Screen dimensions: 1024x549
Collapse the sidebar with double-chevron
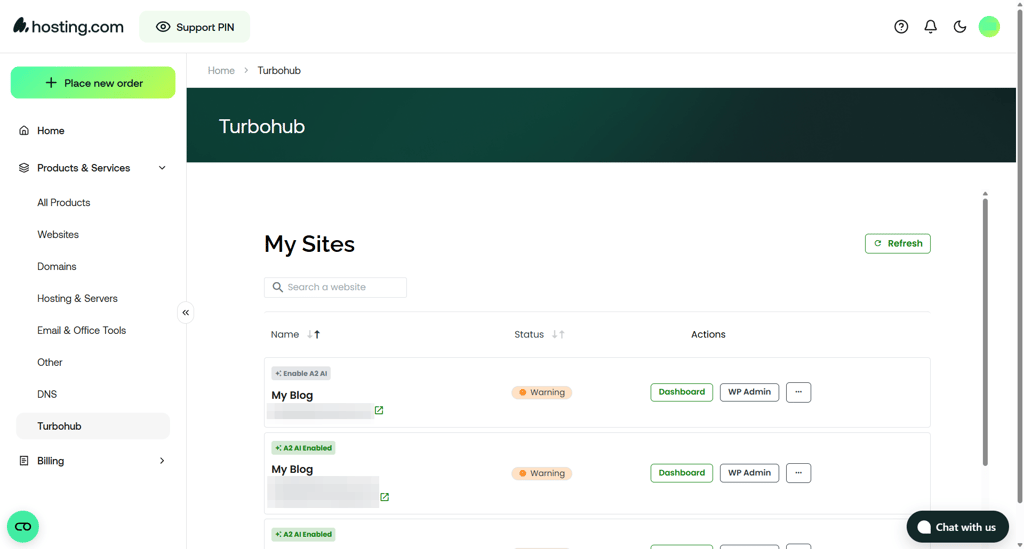pos(185,313)
